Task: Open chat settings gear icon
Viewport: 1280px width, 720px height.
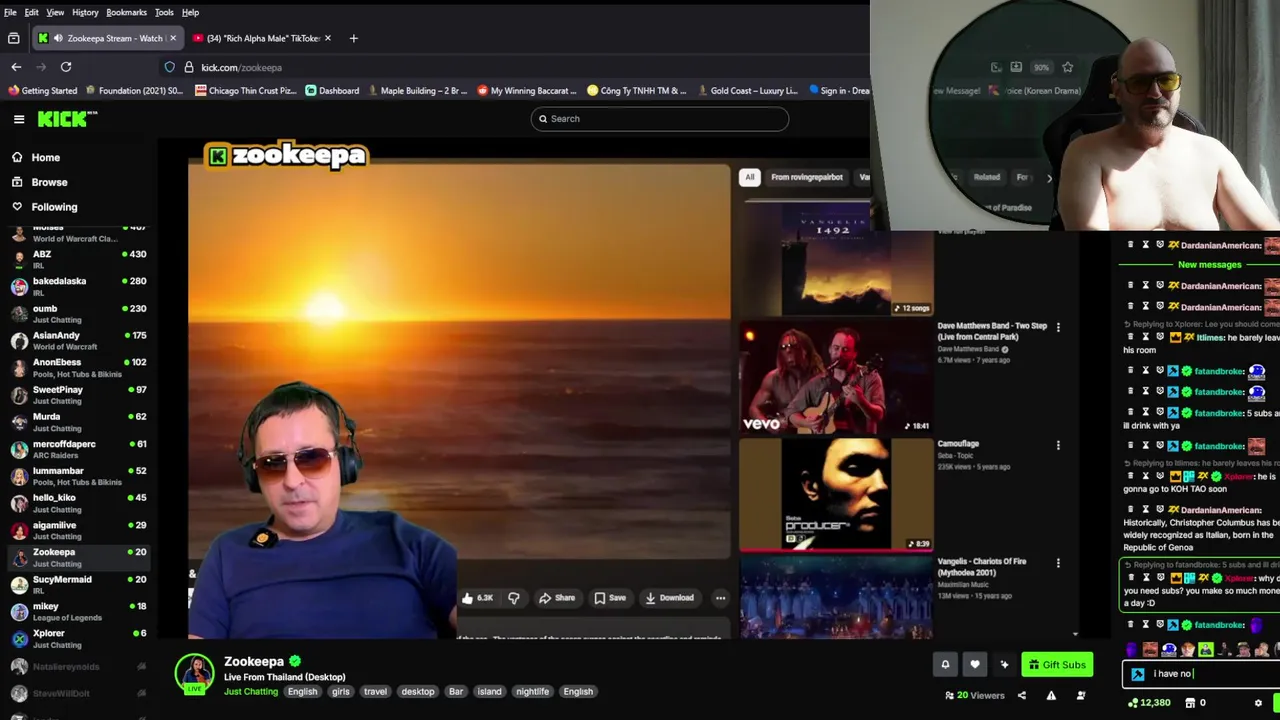Action: pos(1258,703)
